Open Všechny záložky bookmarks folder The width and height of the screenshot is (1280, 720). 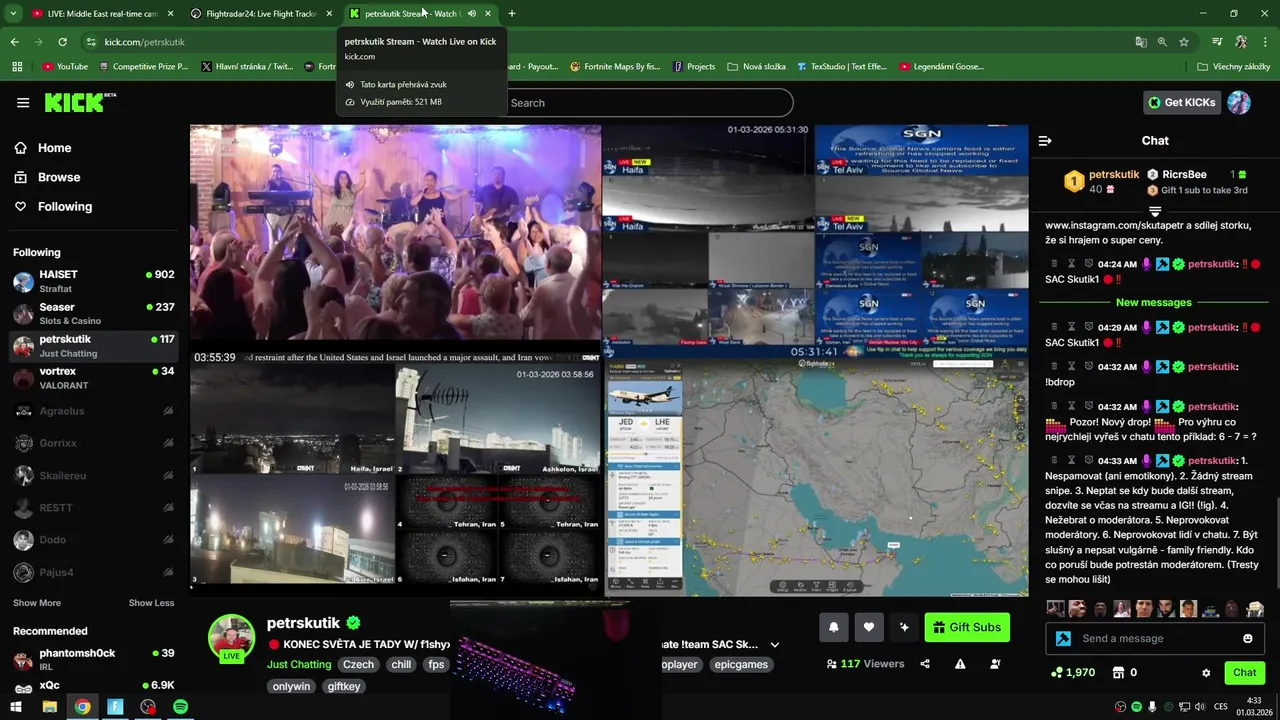pos(1233,67)
